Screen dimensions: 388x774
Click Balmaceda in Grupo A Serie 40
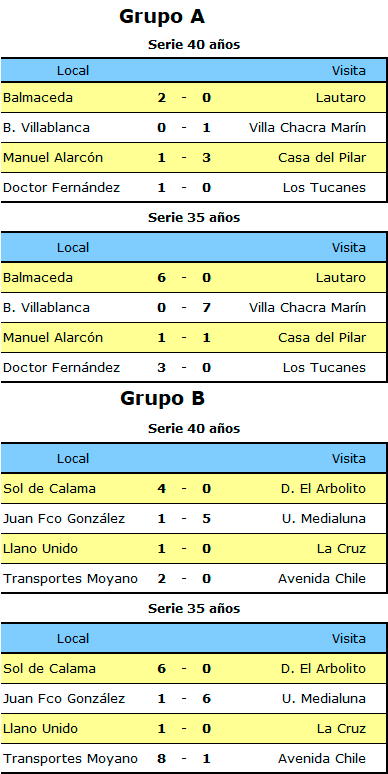click(x=38, y=98)
